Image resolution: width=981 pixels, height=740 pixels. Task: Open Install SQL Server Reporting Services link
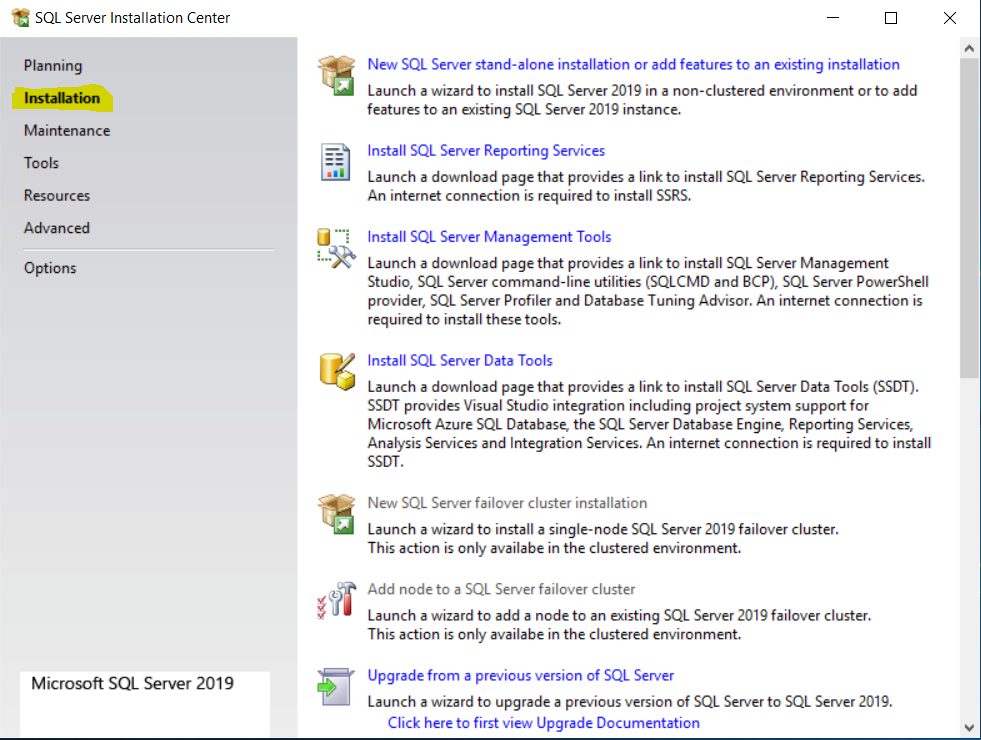pos(486,151)
